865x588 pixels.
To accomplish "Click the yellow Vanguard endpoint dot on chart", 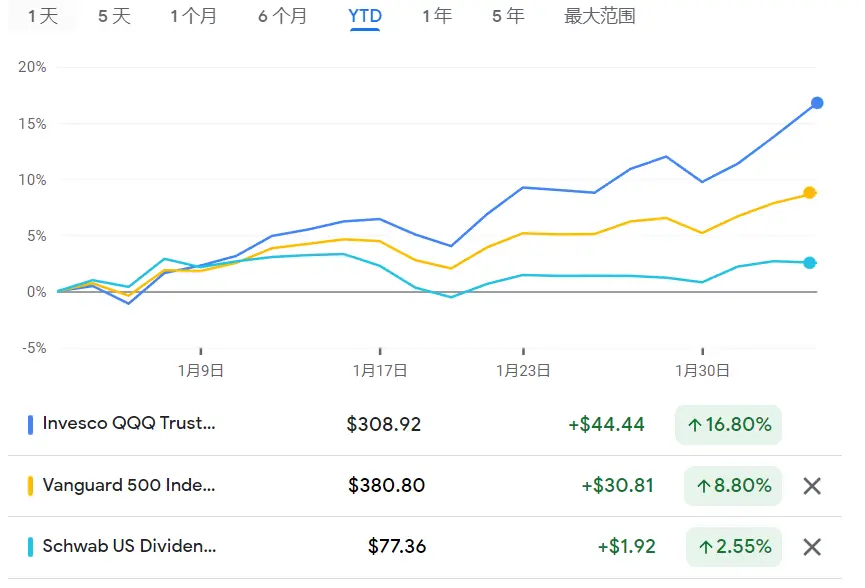I will coord(809,193).
